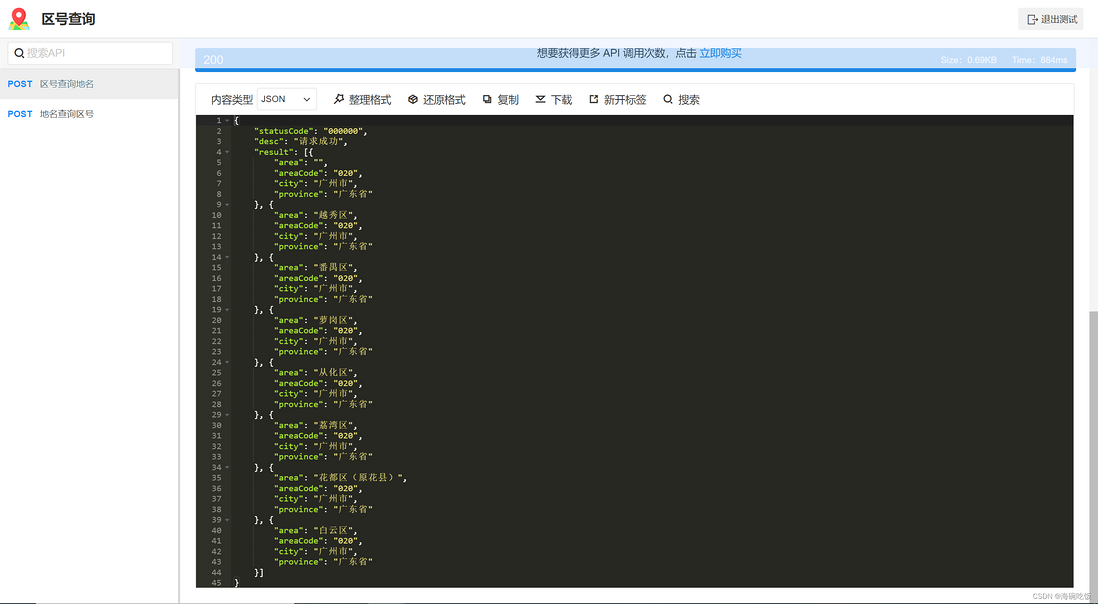Click the new tab icon beside 新开标签
Screen dimensions: 1098x604
tap(594, 99)
